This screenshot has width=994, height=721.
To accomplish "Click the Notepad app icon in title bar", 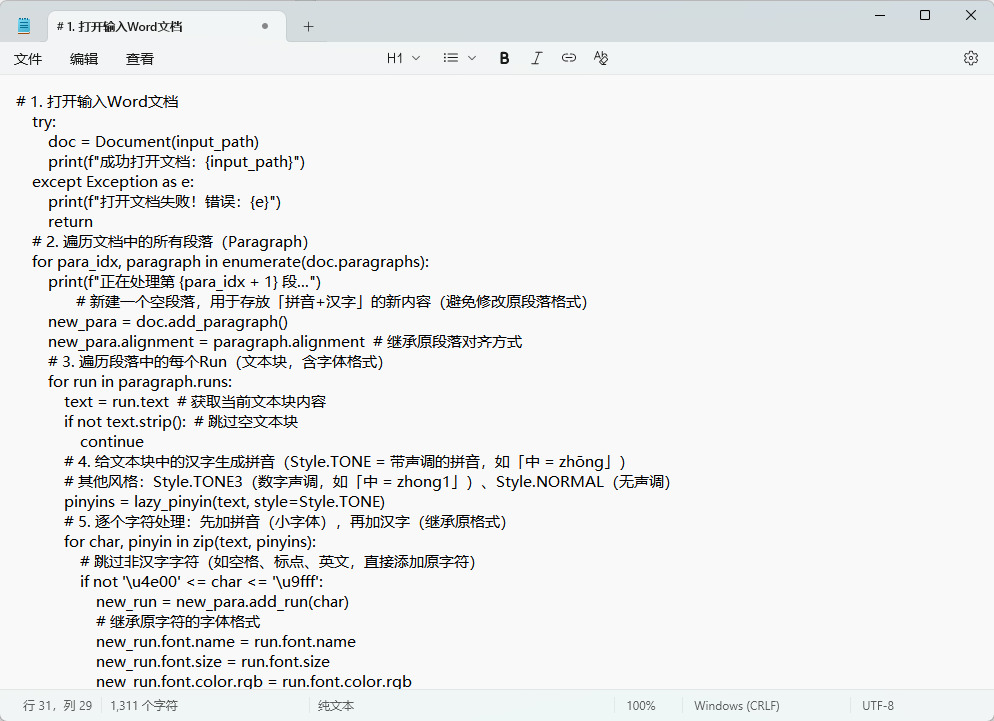I will 24,26.
